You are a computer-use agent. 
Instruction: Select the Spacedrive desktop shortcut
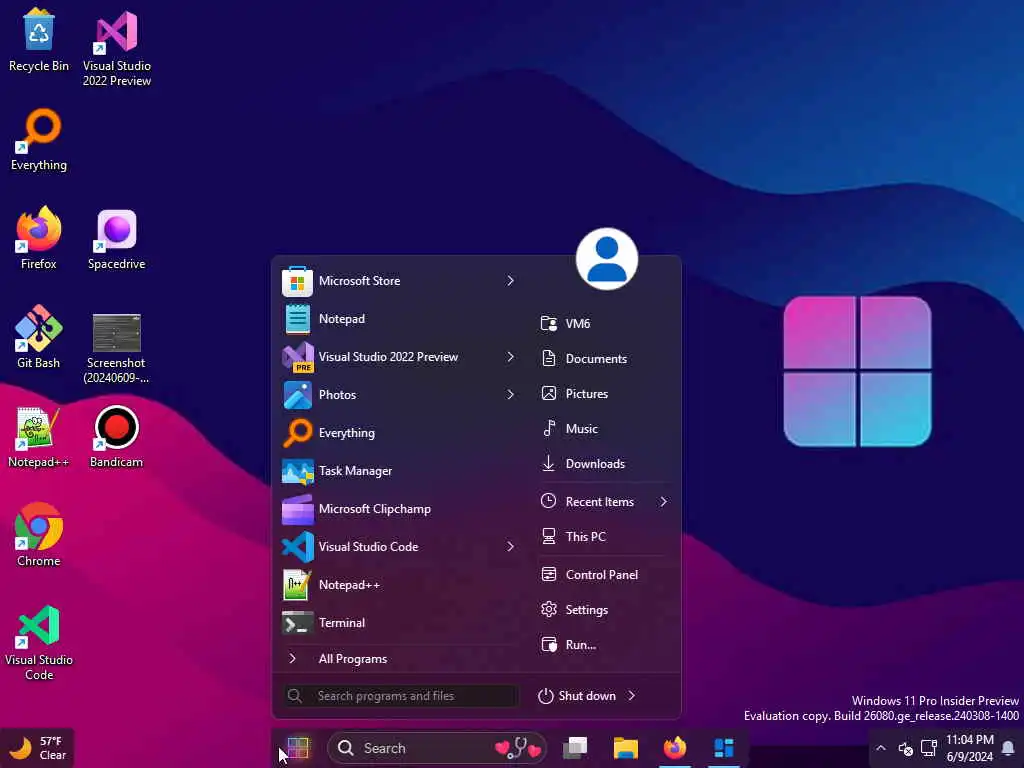(117, 238)
